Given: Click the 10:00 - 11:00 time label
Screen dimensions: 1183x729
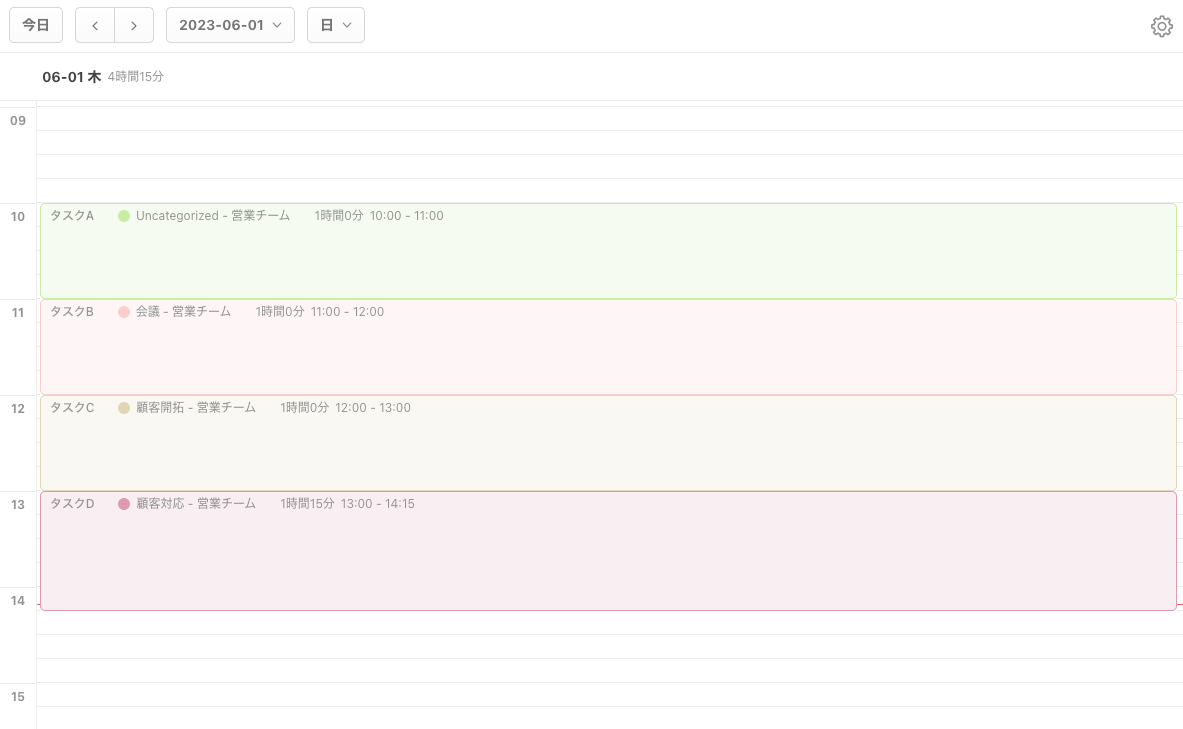Looking at the screenshot, I should click(x=406, y=216).
